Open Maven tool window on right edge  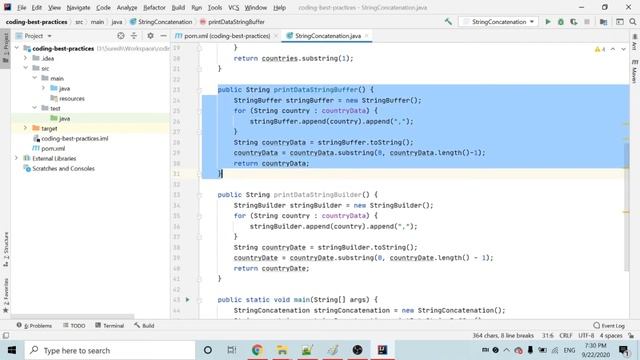click(635, 72)
